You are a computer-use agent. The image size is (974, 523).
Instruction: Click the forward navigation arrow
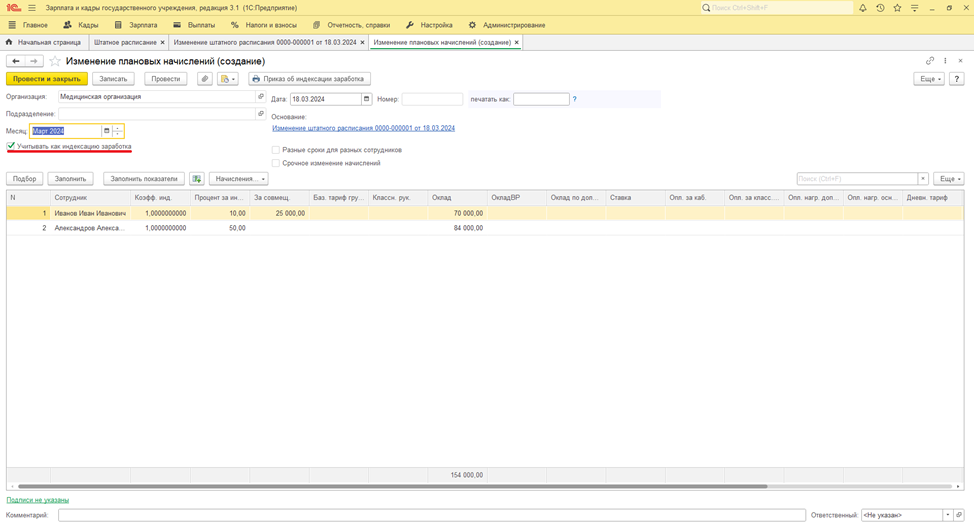coord(34,61)
